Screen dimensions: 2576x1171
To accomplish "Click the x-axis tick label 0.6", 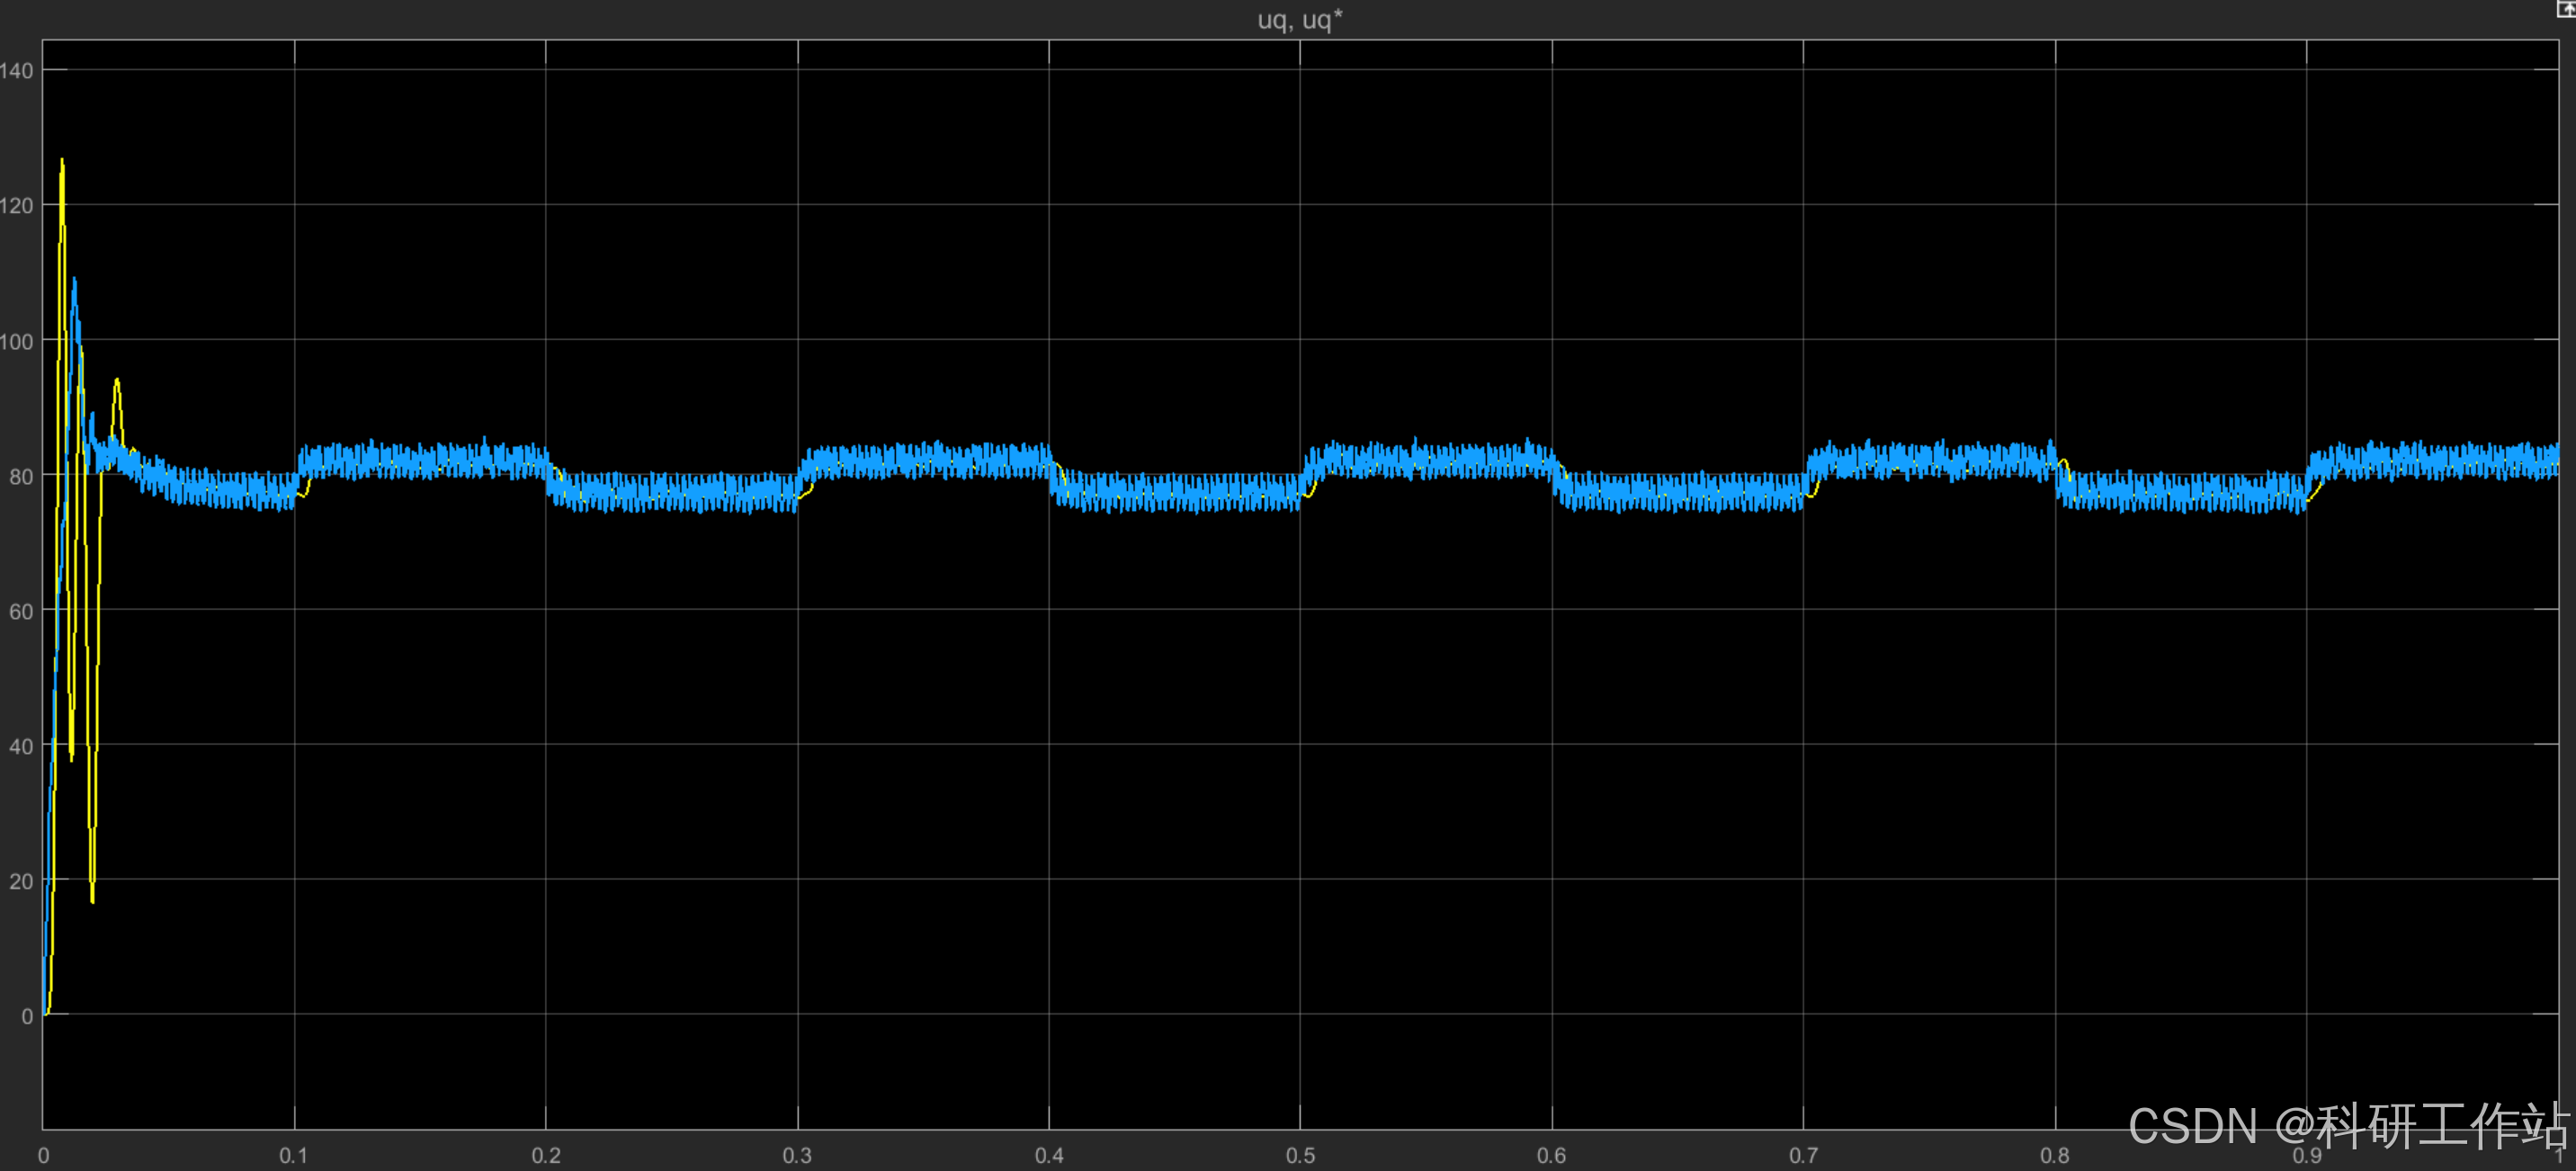I will [x=1552, y=1155].
